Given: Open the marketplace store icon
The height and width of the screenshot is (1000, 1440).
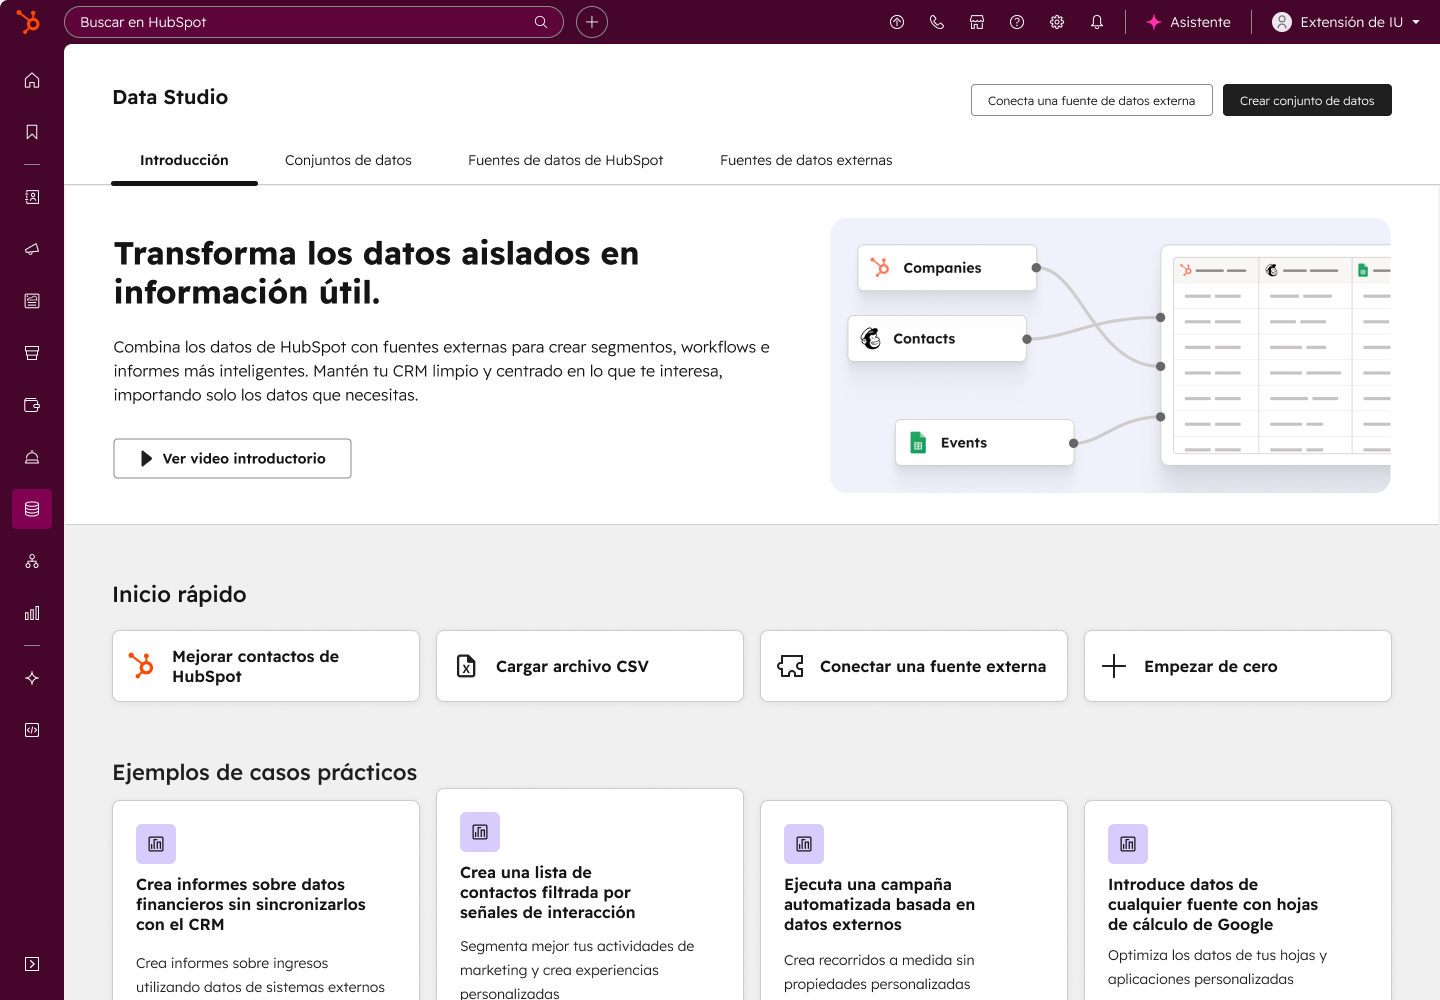Looking at the screenshot, I should [x=977, y=22].
